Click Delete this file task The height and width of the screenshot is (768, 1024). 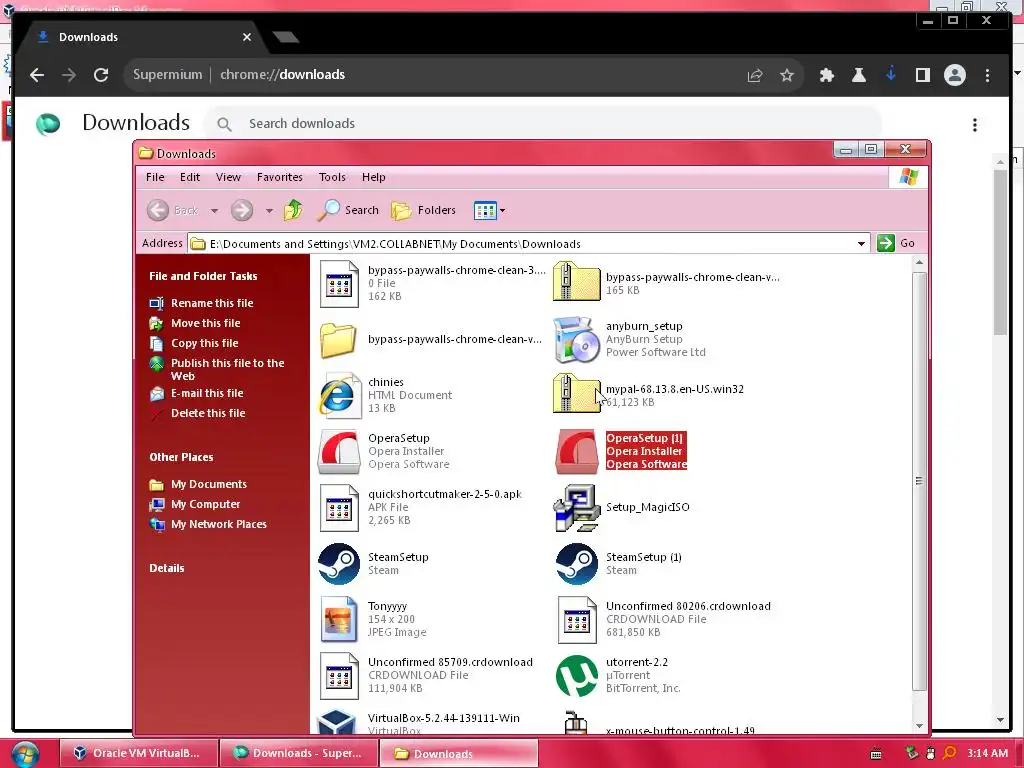pyautogui.click(x=208, y=413)
